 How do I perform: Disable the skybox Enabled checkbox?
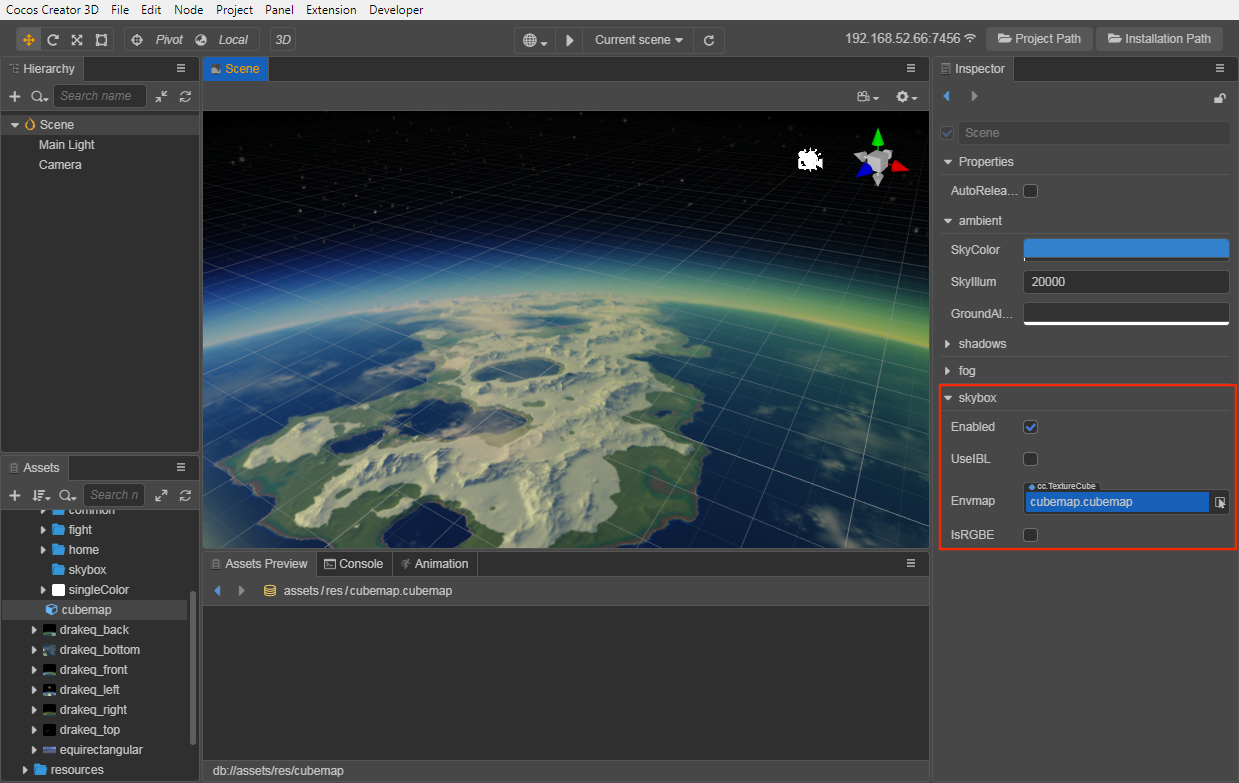pos(1031,427)
